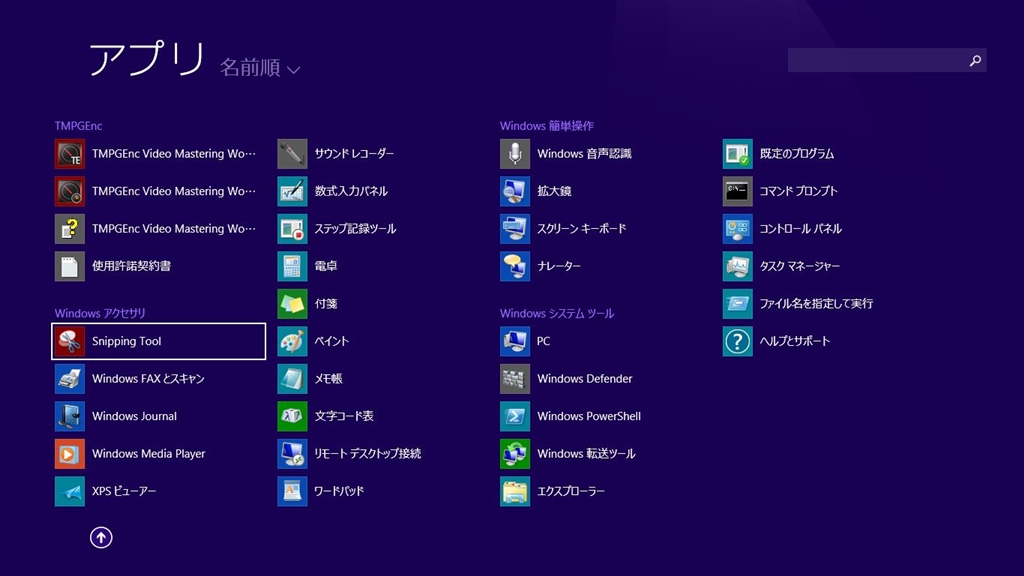1024x576 pixels.
Task: Open ヘルプとサポート question icon
Action: pyautogui.click(x=738, y=341)
